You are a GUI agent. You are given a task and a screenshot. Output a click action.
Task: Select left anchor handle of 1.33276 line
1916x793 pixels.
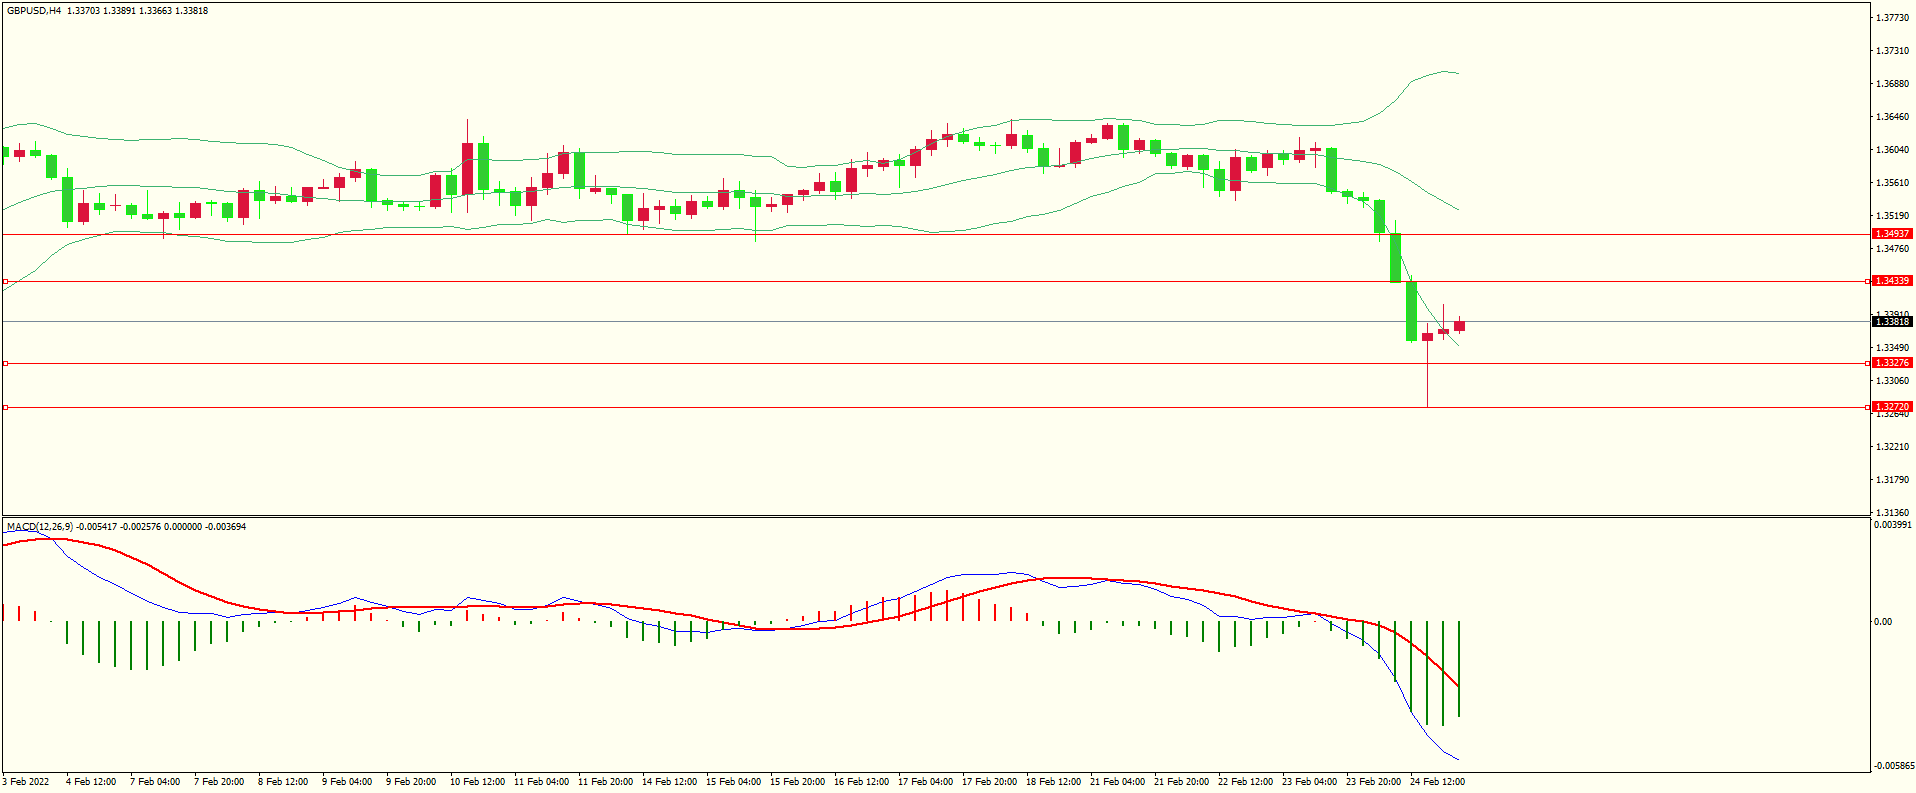[x=5, y=363]
